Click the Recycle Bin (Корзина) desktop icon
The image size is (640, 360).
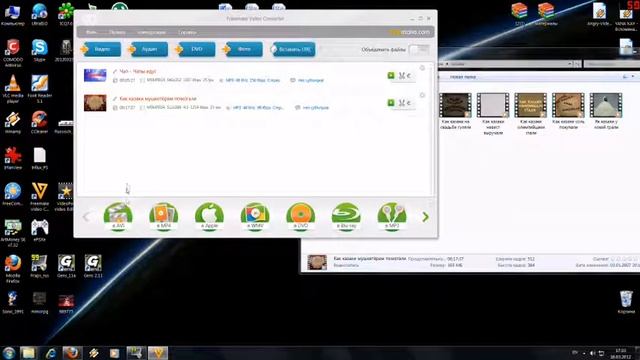point(626,302)
